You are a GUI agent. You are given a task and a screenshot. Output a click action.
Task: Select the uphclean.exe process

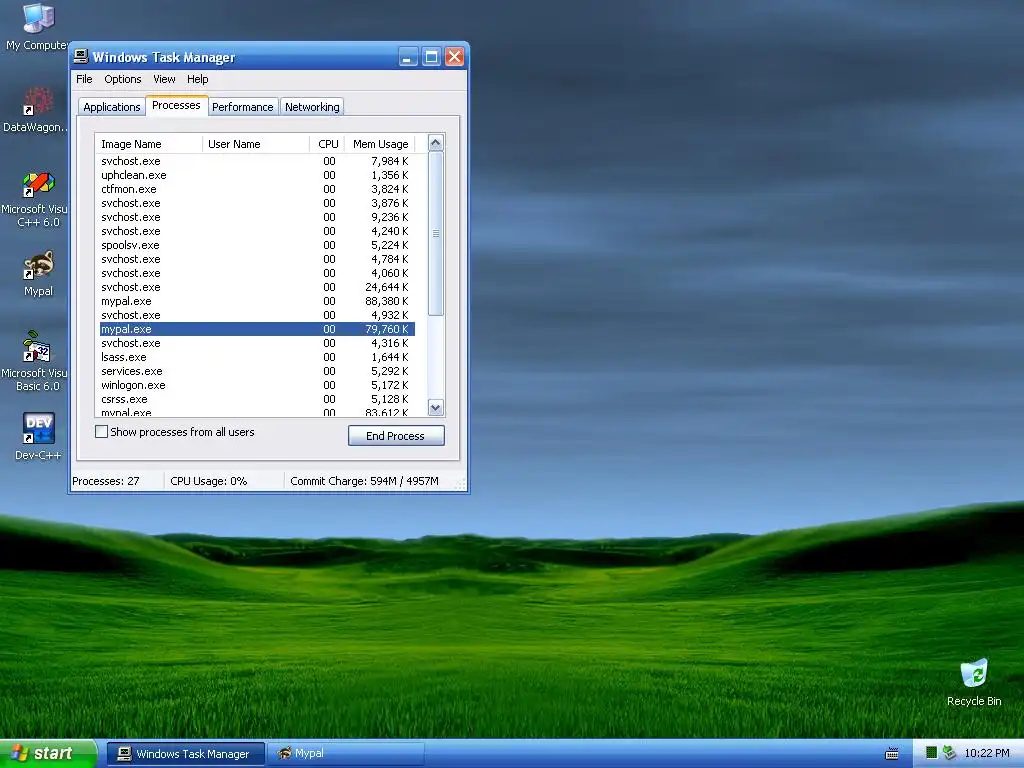coord(257,175)
